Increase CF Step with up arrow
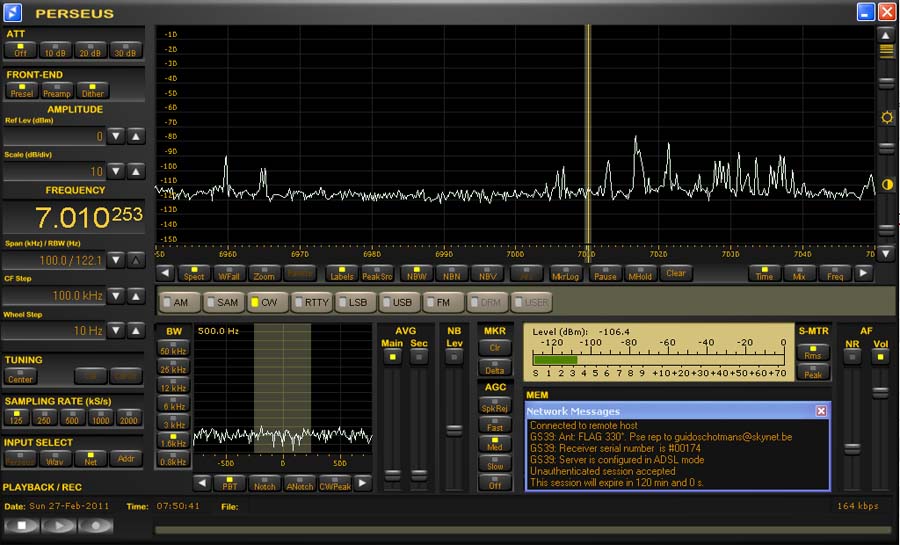 tap(135, 295)
